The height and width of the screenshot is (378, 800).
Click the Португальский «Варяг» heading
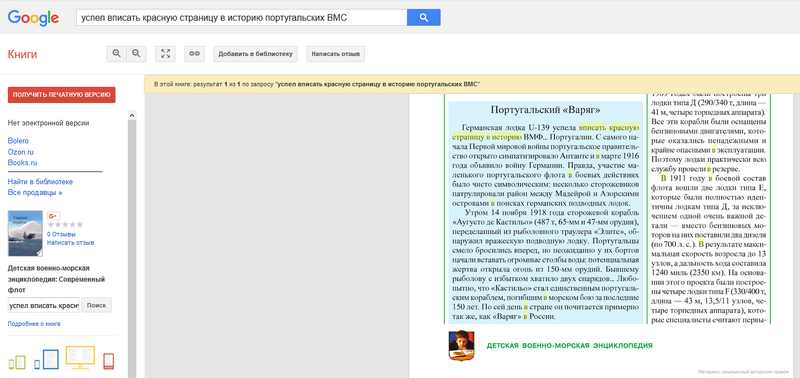[x=545, y=110]
